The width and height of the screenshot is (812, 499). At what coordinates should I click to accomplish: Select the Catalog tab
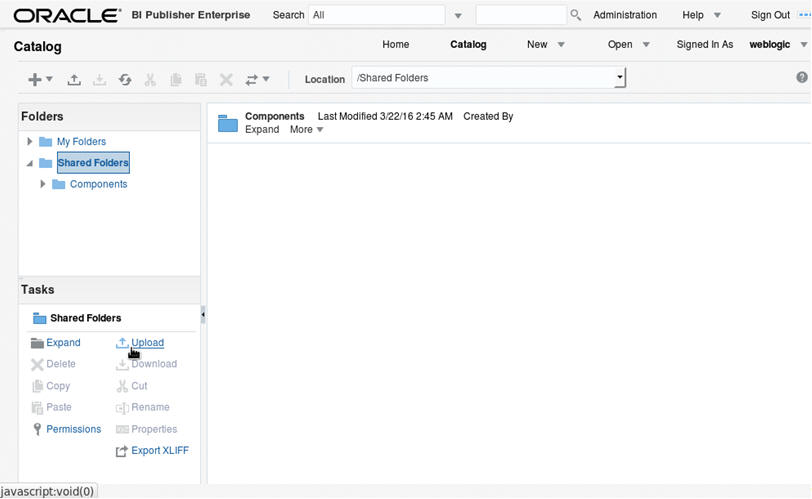468,45
